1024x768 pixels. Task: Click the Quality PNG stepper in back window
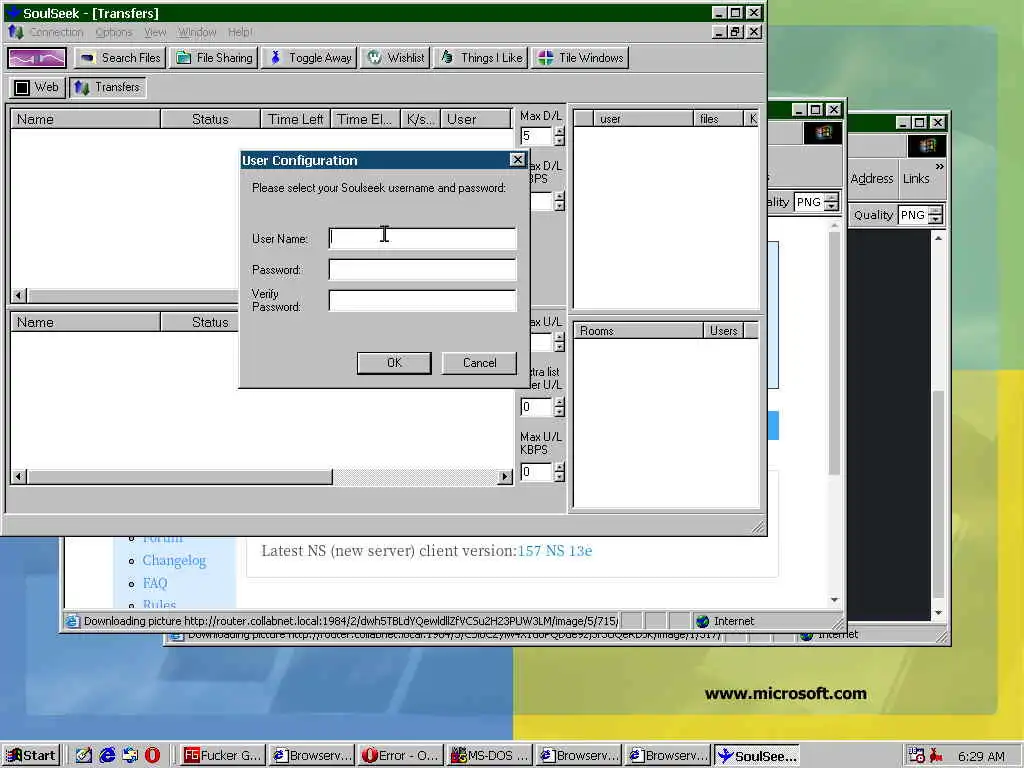coord(935,215)
